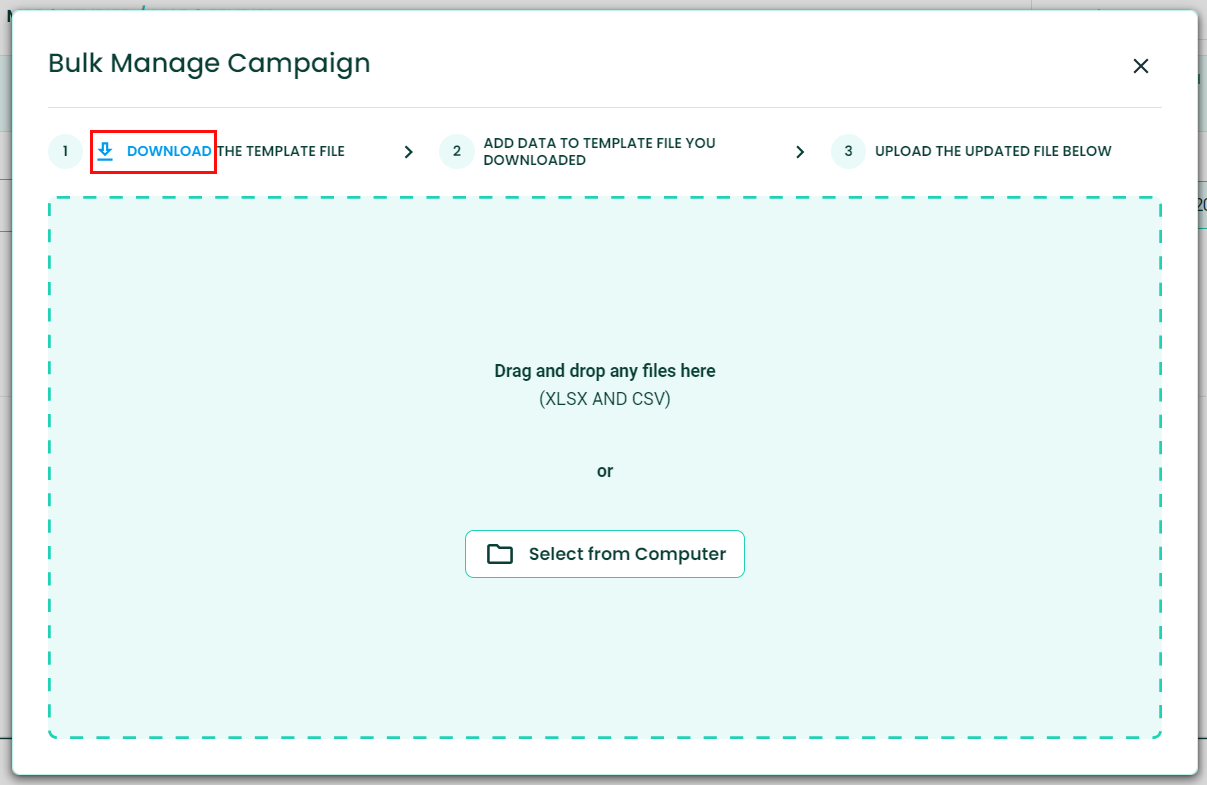Click the 'or' separator text in drop zone
This screenshot has height=785, width=1207.
pos(605,471)
